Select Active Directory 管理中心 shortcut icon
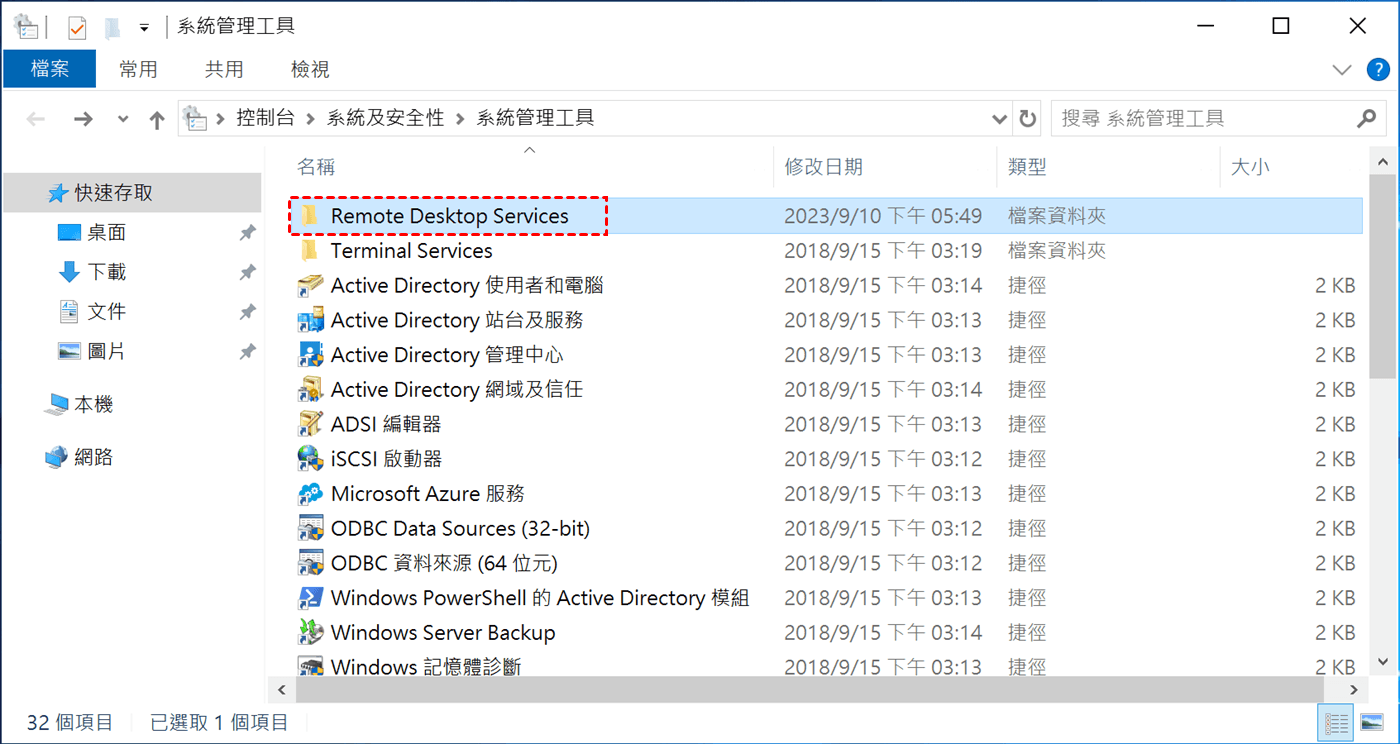The image size is (1400, 744). coord(310,355)
